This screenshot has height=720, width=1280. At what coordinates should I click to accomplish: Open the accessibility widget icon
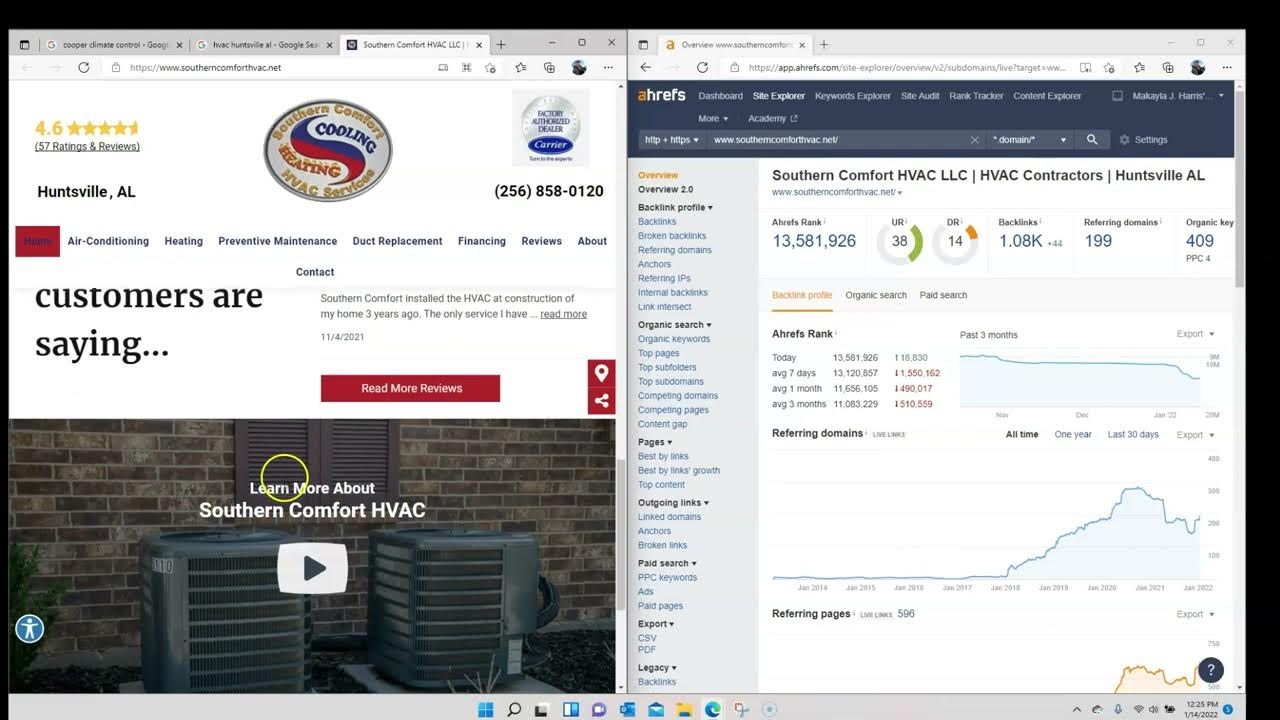(30, 628)
